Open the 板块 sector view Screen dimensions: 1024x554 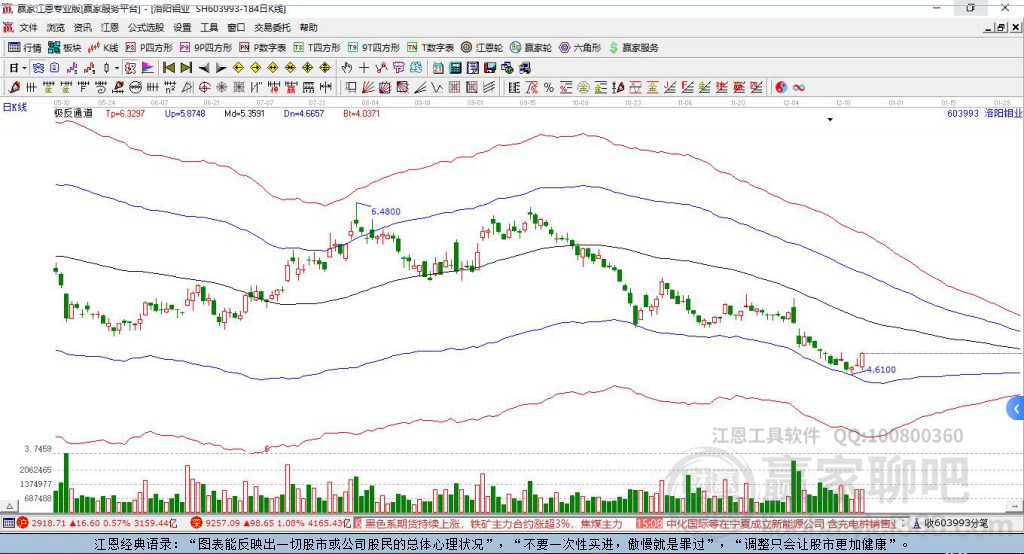click(x=65, y=48)
